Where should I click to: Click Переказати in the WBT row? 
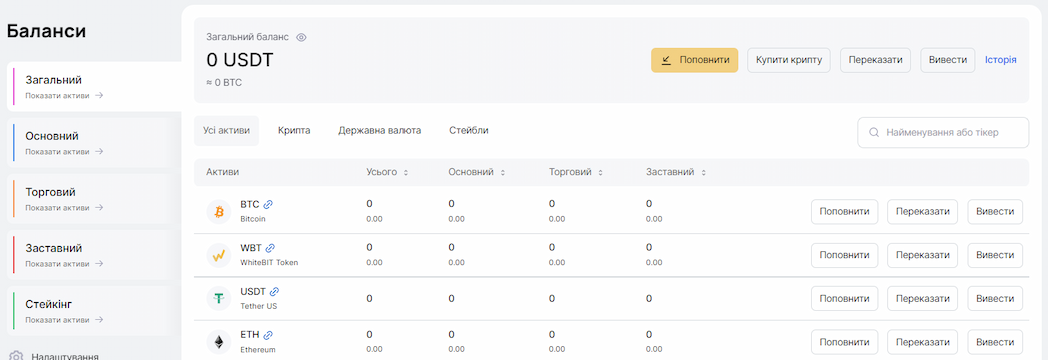(x=922, y=255)
